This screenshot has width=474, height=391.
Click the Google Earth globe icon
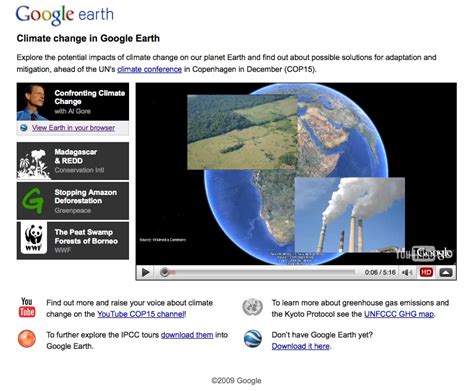(x=253, y=339)
